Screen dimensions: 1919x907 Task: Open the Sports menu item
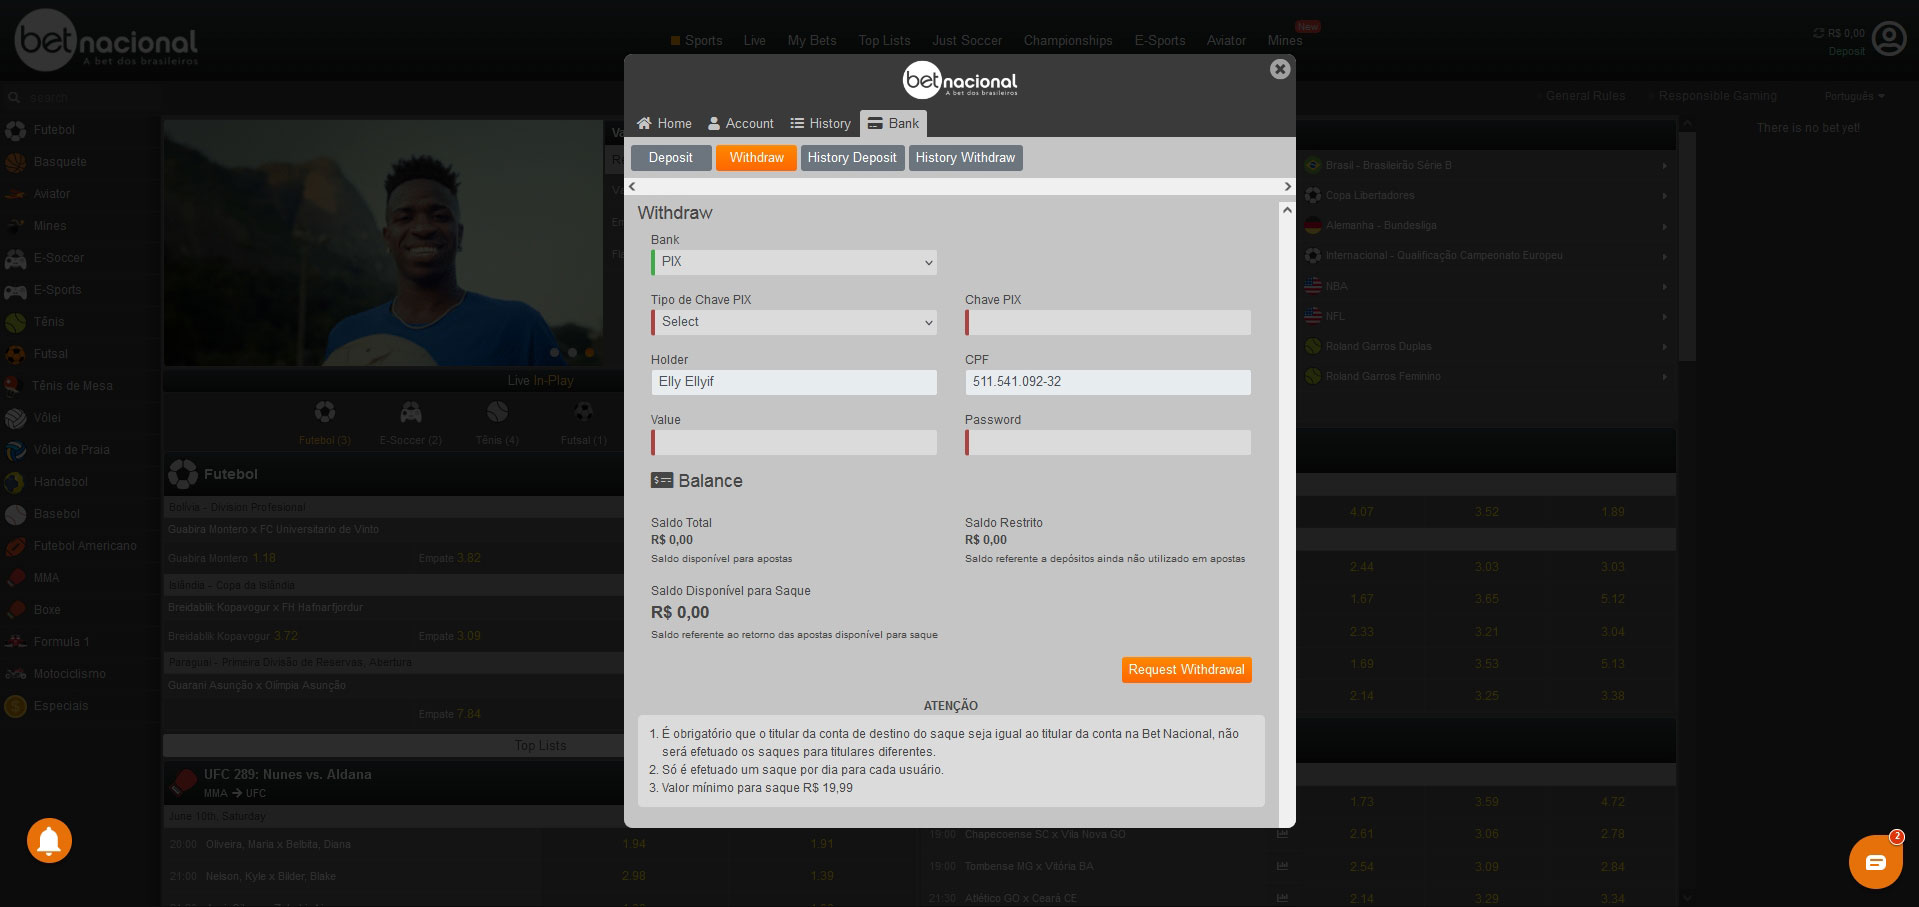point(697,41)
